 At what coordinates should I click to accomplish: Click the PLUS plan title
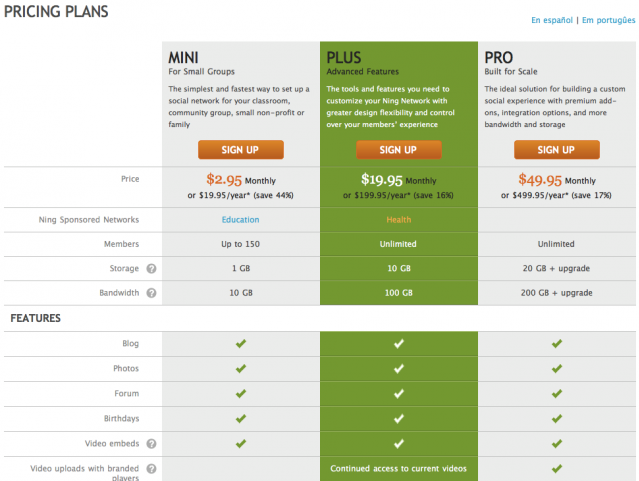tap(344, 58)
